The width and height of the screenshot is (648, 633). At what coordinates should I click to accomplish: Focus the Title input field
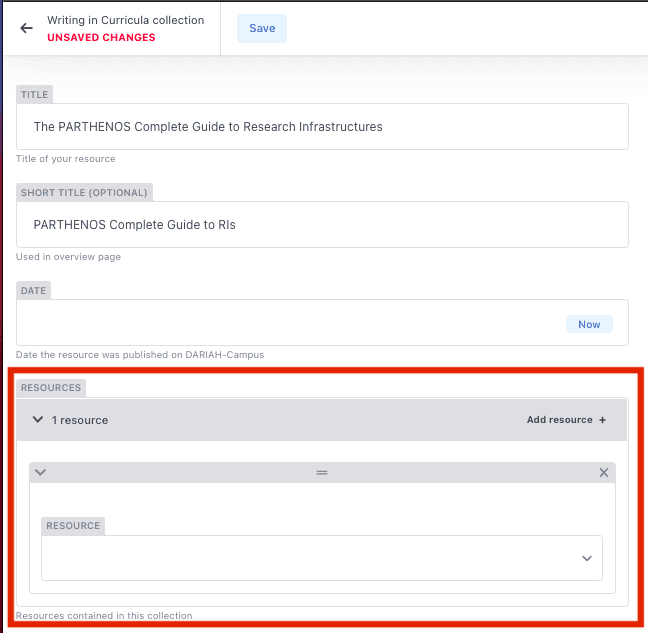pyautogui.click(x=322, y=127)
